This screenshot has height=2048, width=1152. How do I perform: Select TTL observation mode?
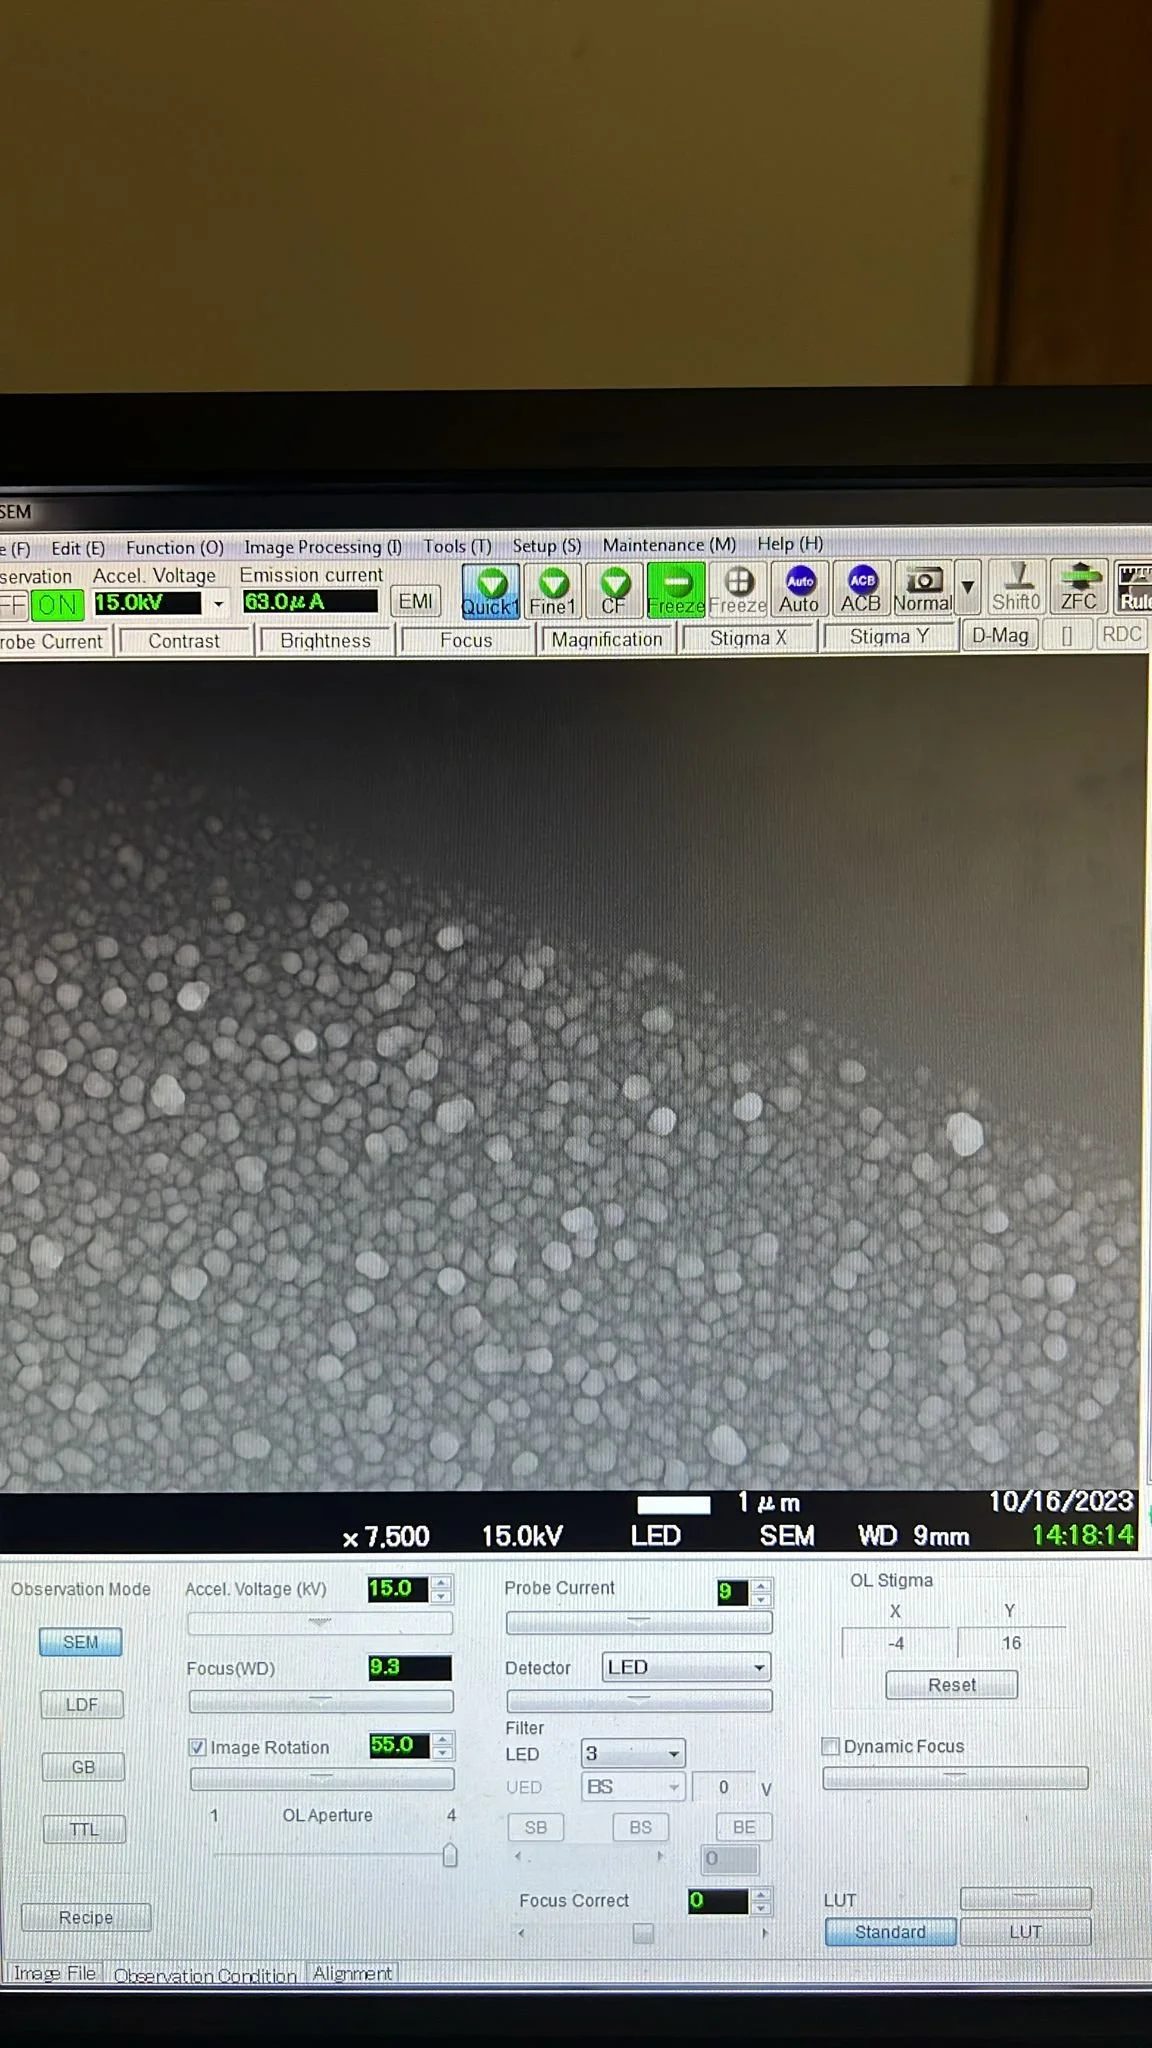pyautogui.click(x=84, y=1829)
